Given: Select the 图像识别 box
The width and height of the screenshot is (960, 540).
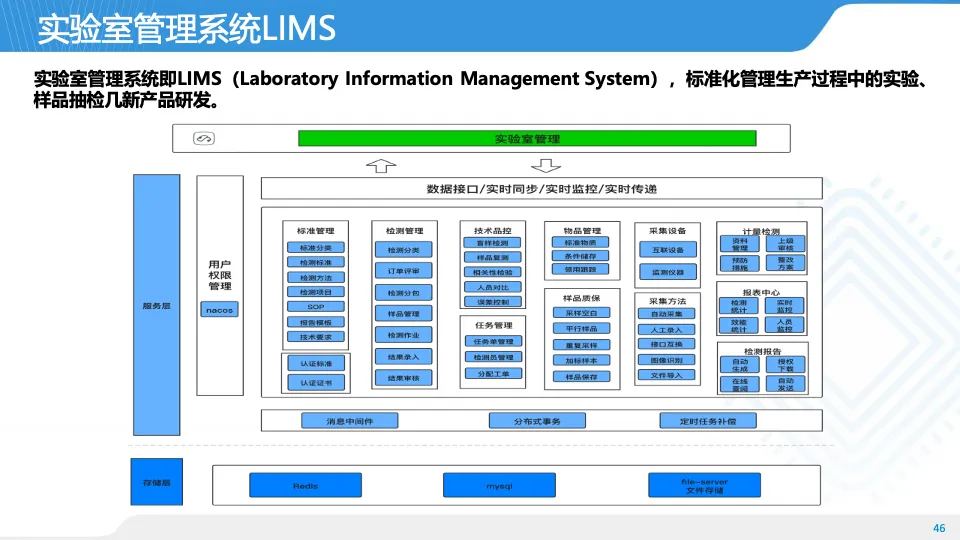Looking at the screenshot, I should point(666,360).
